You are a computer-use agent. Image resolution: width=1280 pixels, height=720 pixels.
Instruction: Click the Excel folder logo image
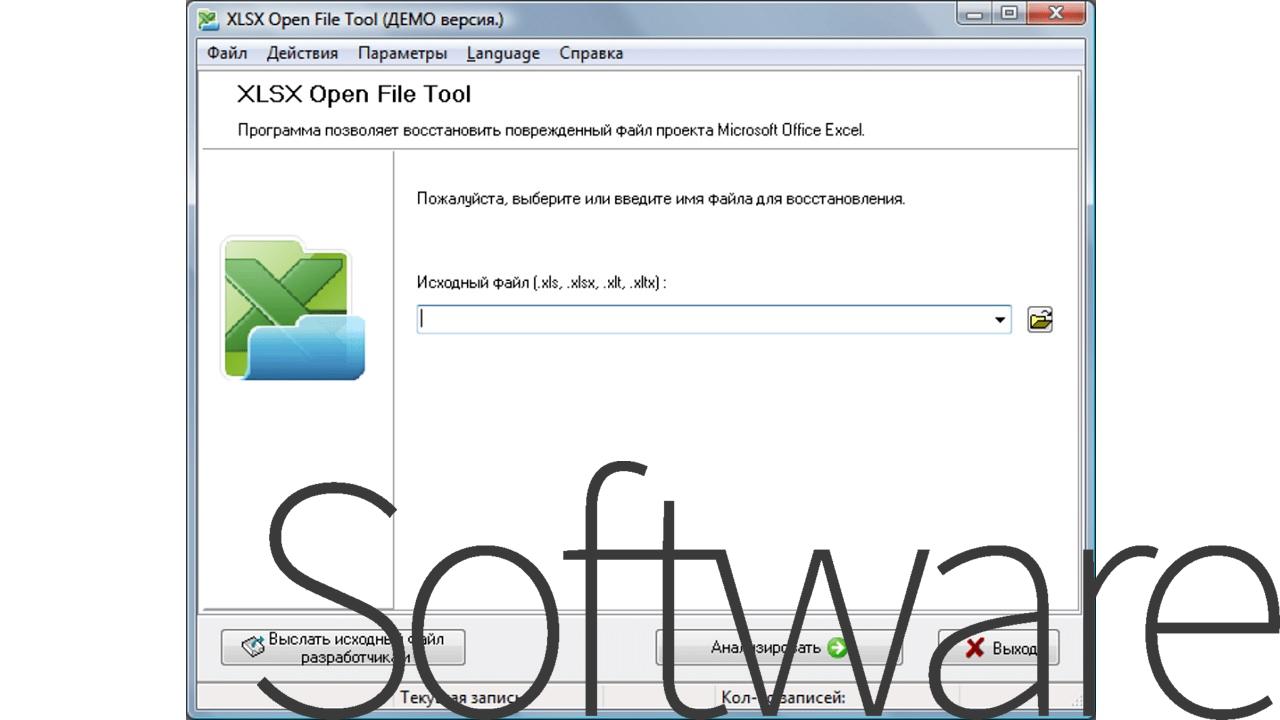293,308
